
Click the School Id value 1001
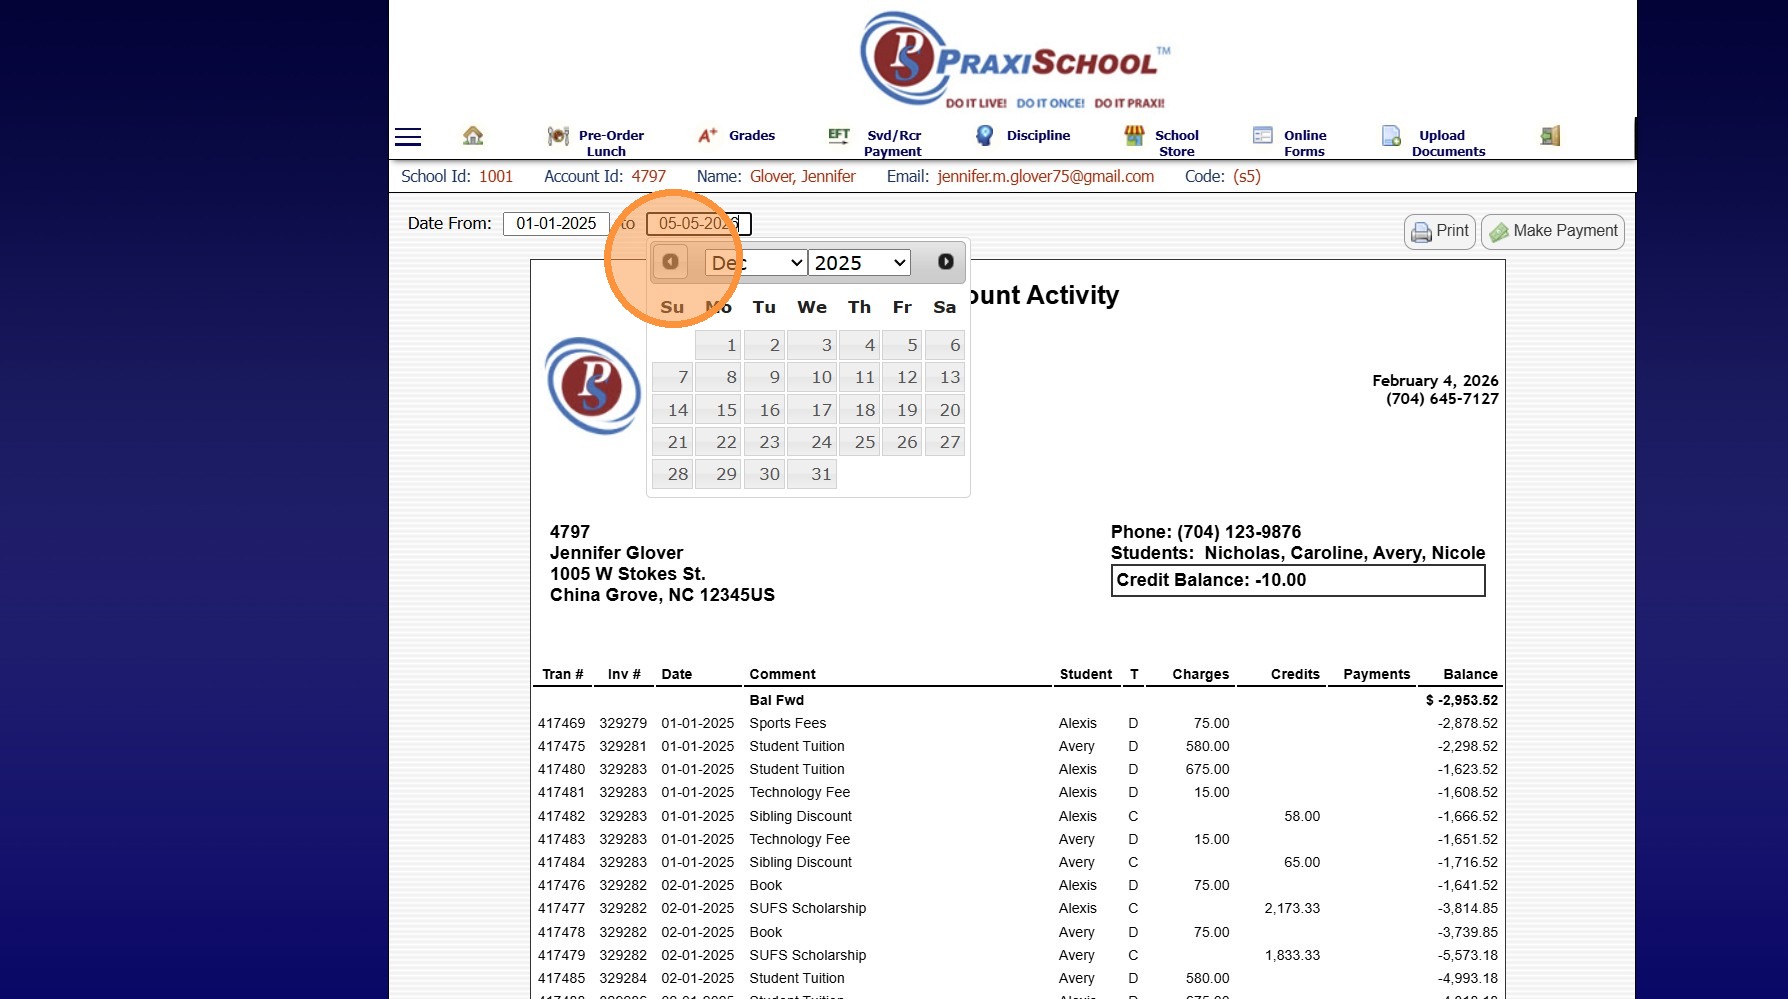pos(496,176)
